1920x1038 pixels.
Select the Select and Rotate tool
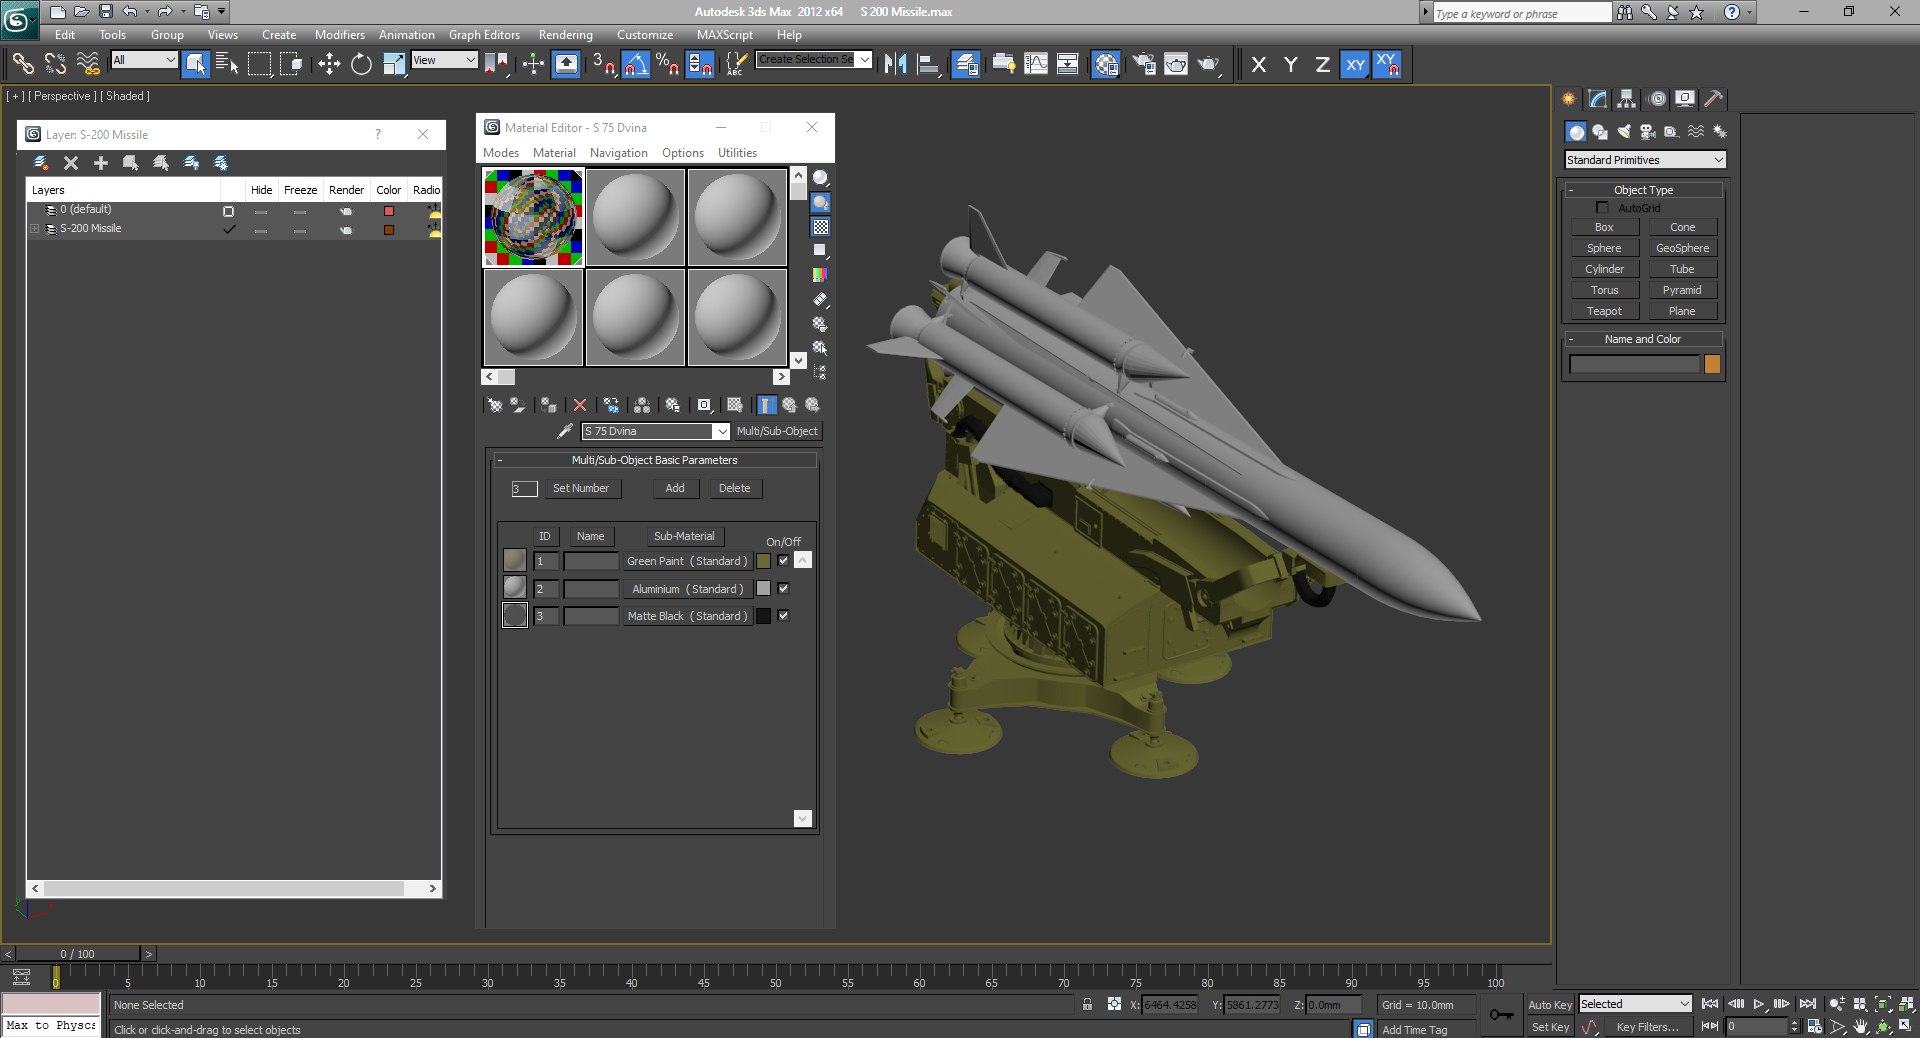[361, 64]
